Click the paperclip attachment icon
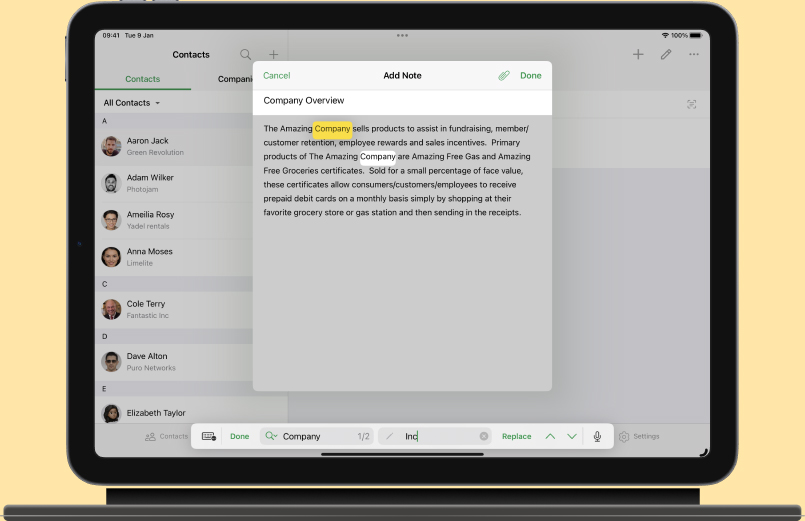This screenshot has height=521, width=805. tap(504, 76)
